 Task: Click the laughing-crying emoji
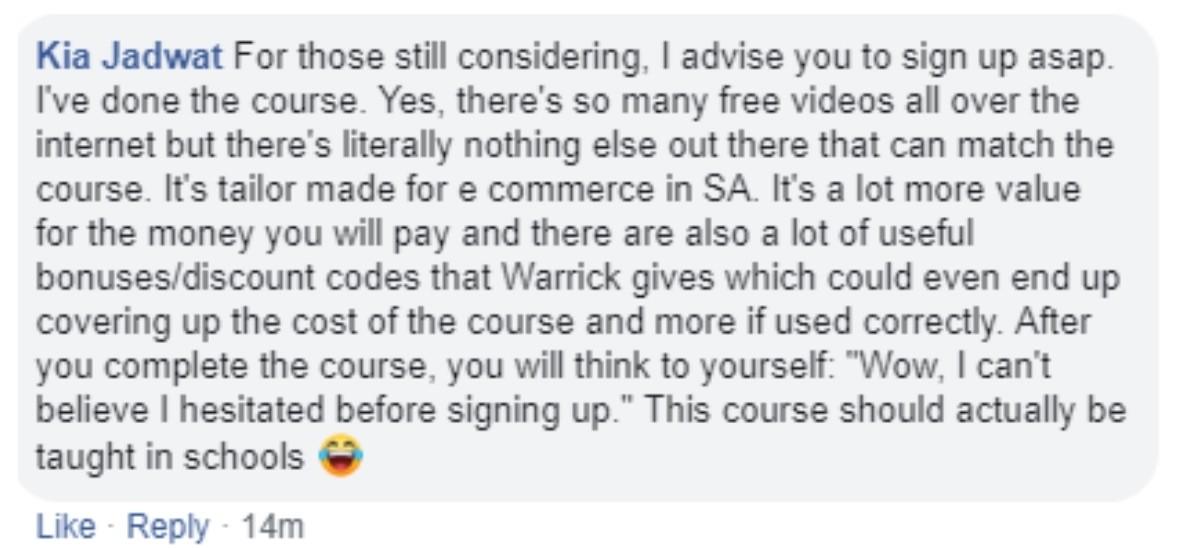[341, 457]
